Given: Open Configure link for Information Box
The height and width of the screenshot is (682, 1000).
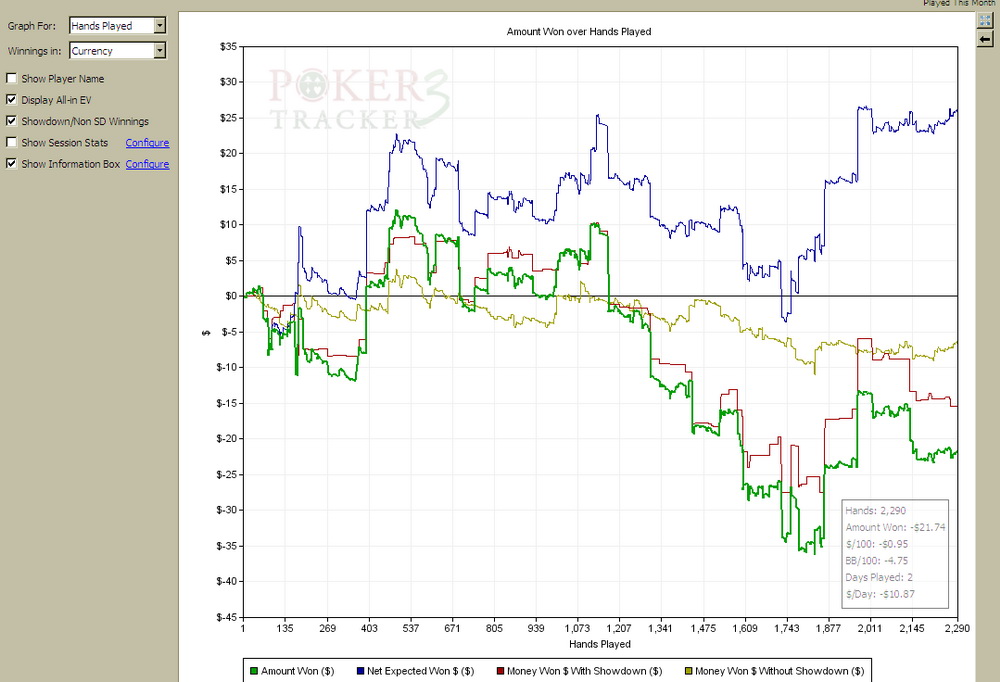Looking at the screenshot, I should click(x=147, y=164).
